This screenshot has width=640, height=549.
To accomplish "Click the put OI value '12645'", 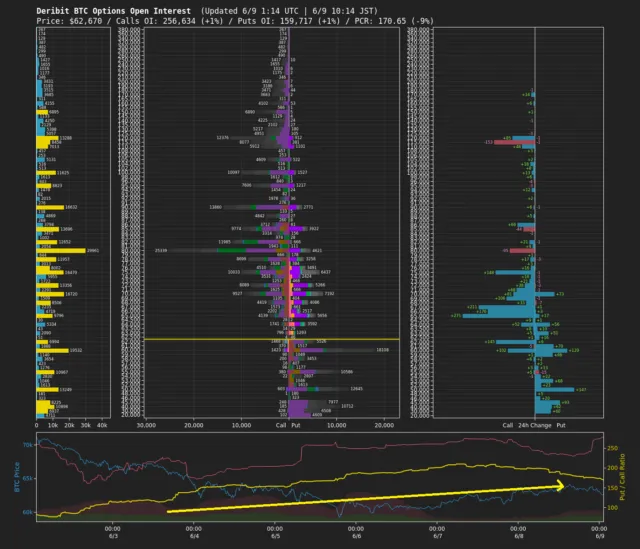I will (x=356, y=389).
